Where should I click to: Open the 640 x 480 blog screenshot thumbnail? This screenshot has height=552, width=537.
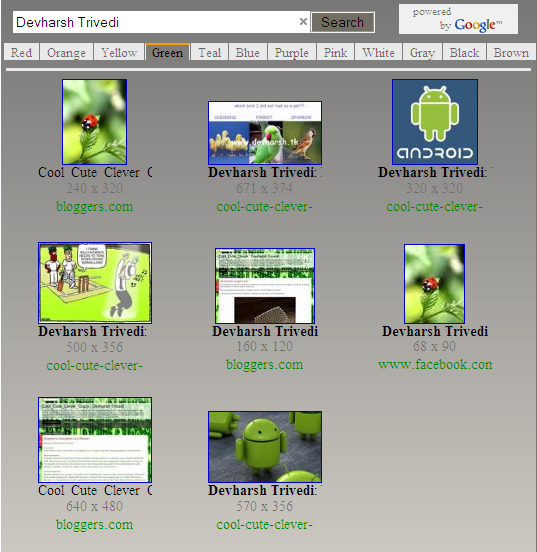point(95,440)
